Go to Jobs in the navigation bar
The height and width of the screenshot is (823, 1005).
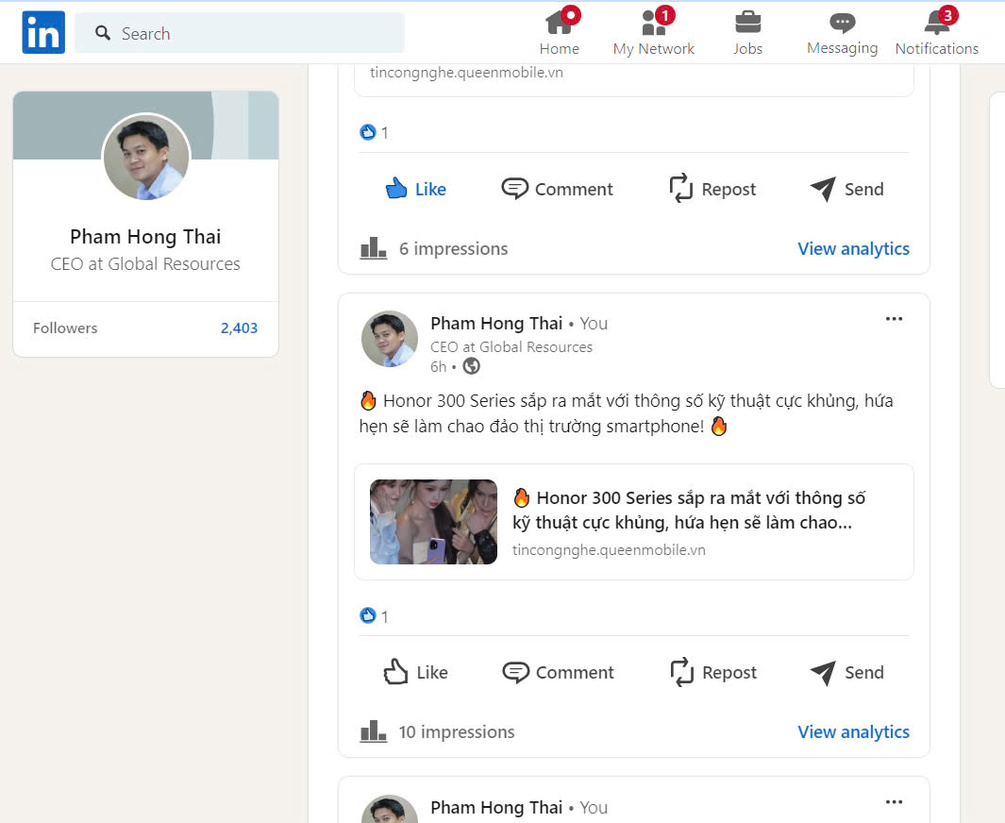748,32
